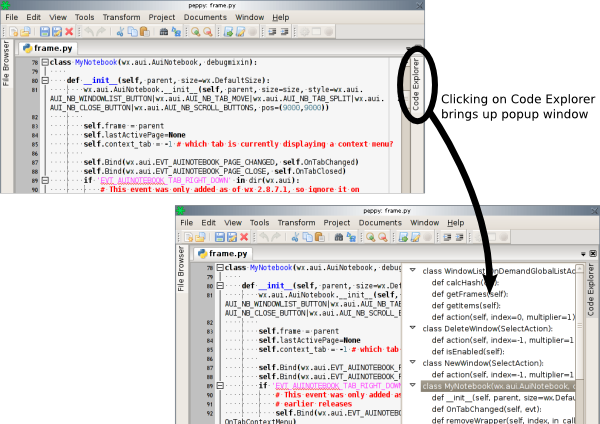This screenshot has width=600, height=424.
Task: Click the red X close-file icon in top toolbar
Action: 67,33
